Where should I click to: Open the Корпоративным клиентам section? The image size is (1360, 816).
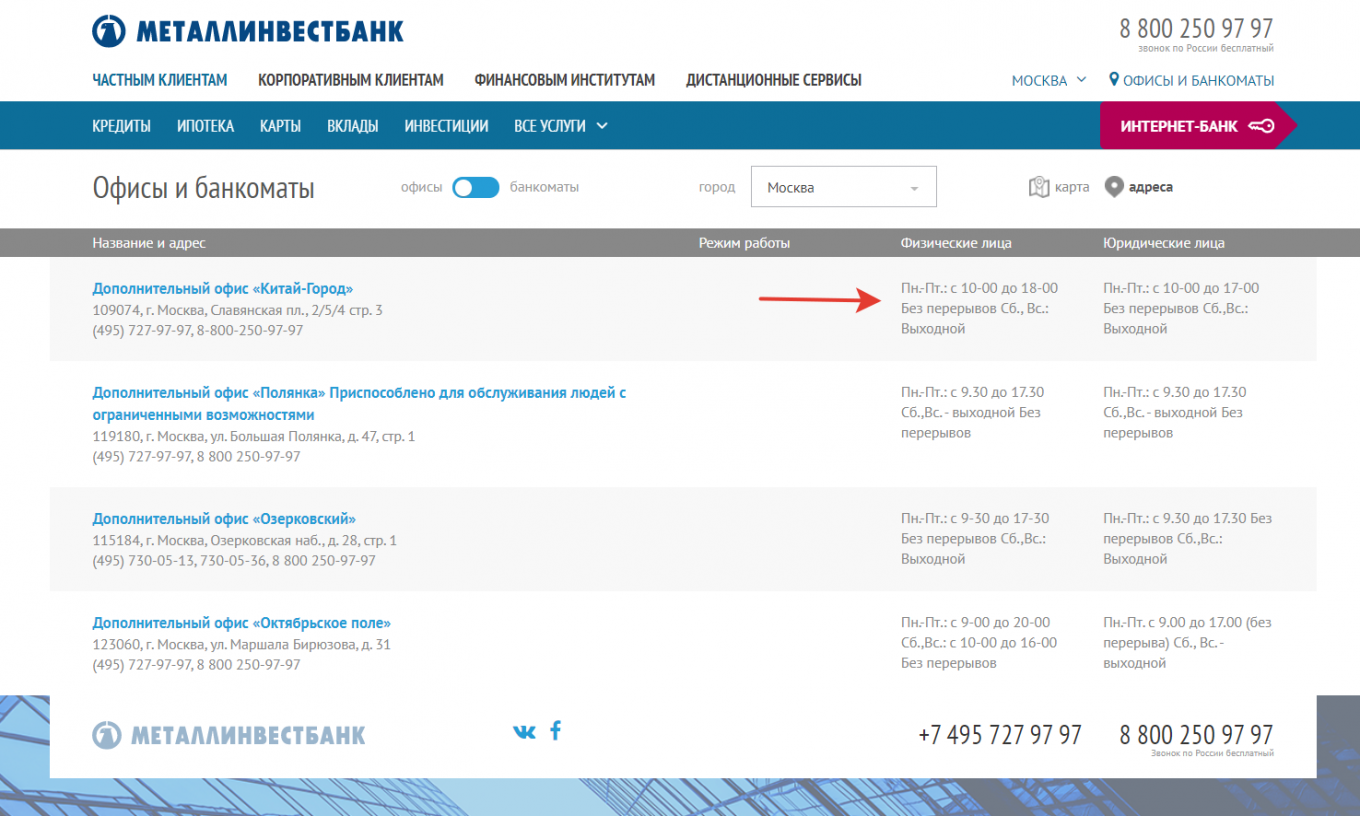click(x=351, y=80)
